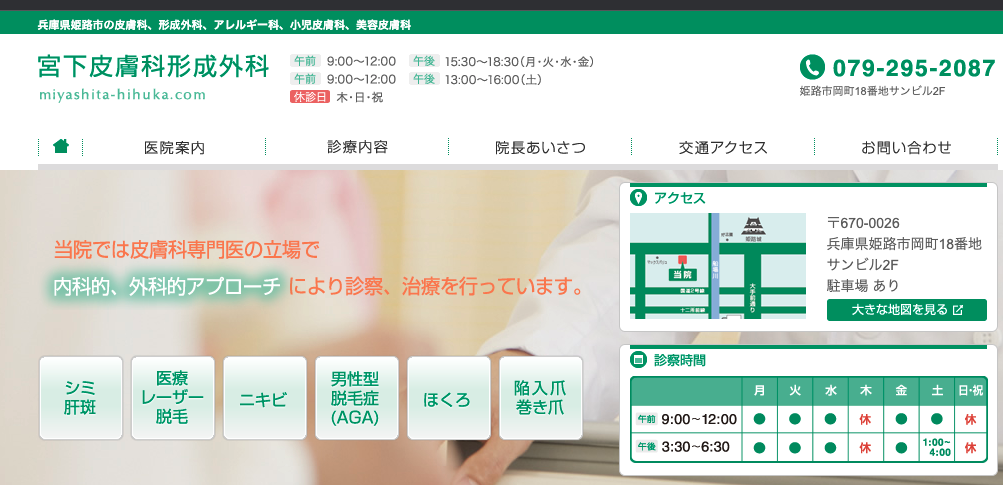Screen dimensions: 1003x485
Task: Open the 医院案内 menu item
Action: 174,147
